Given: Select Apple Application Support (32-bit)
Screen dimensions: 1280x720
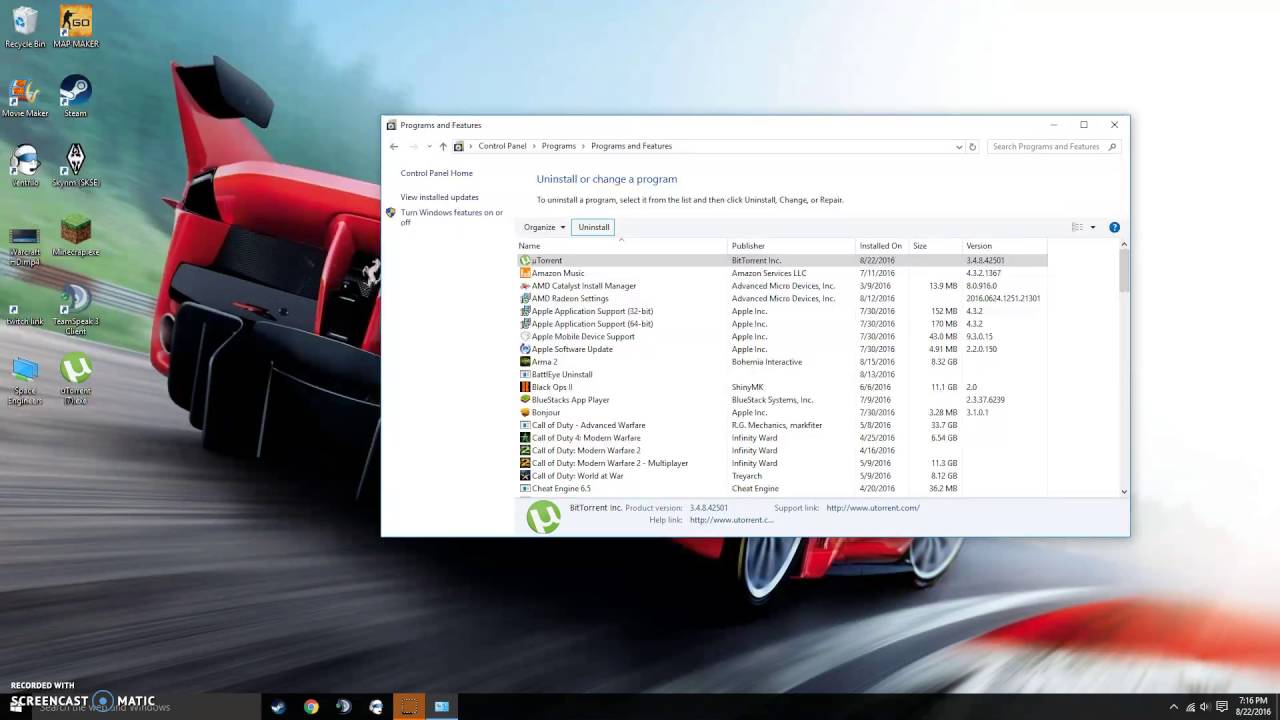Looking at the screenshot, I should click(x=782, y=311).
